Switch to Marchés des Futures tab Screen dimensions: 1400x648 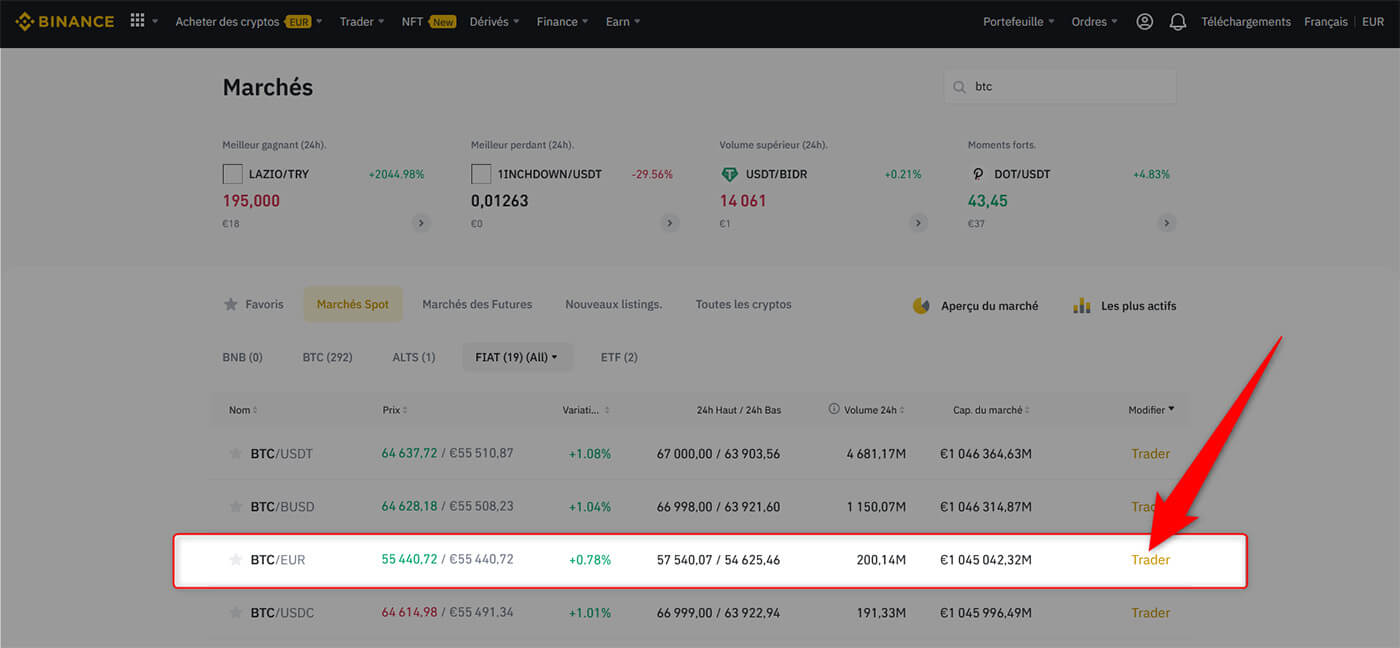(477, 304)
